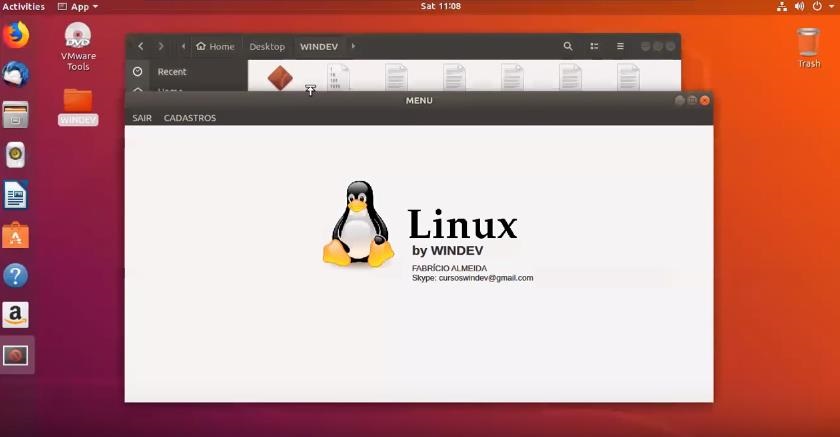
Task: Select Recent in the Files sidebar
Action: coord(171,71)
